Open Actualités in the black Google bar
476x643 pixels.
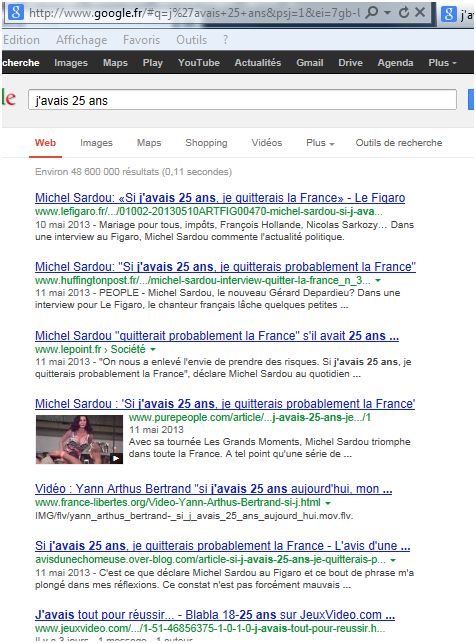pyautogui.click(x=258, y=63)
